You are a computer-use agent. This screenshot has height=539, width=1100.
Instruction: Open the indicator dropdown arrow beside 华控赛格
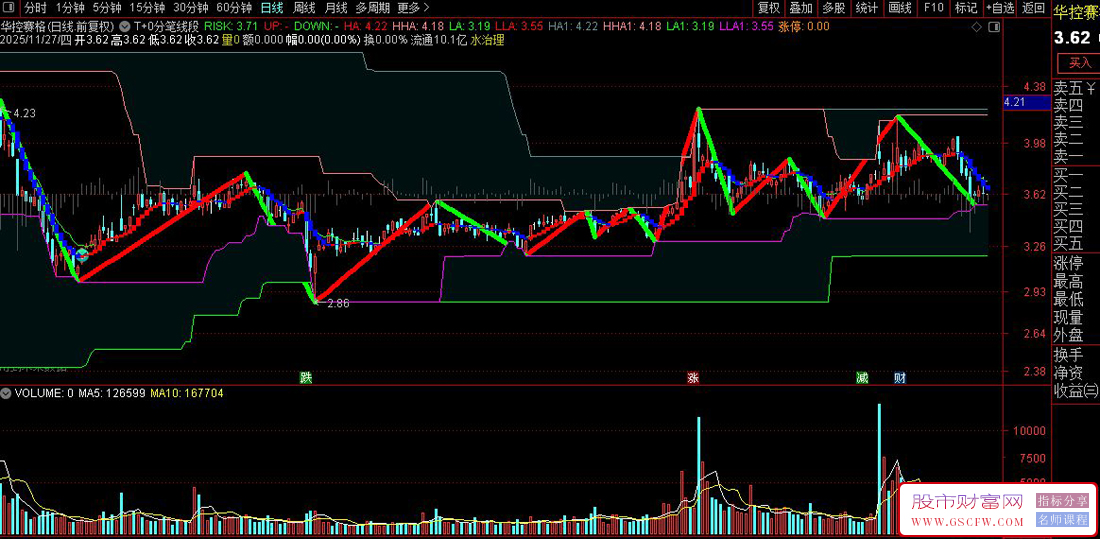[x=124, y=26]
